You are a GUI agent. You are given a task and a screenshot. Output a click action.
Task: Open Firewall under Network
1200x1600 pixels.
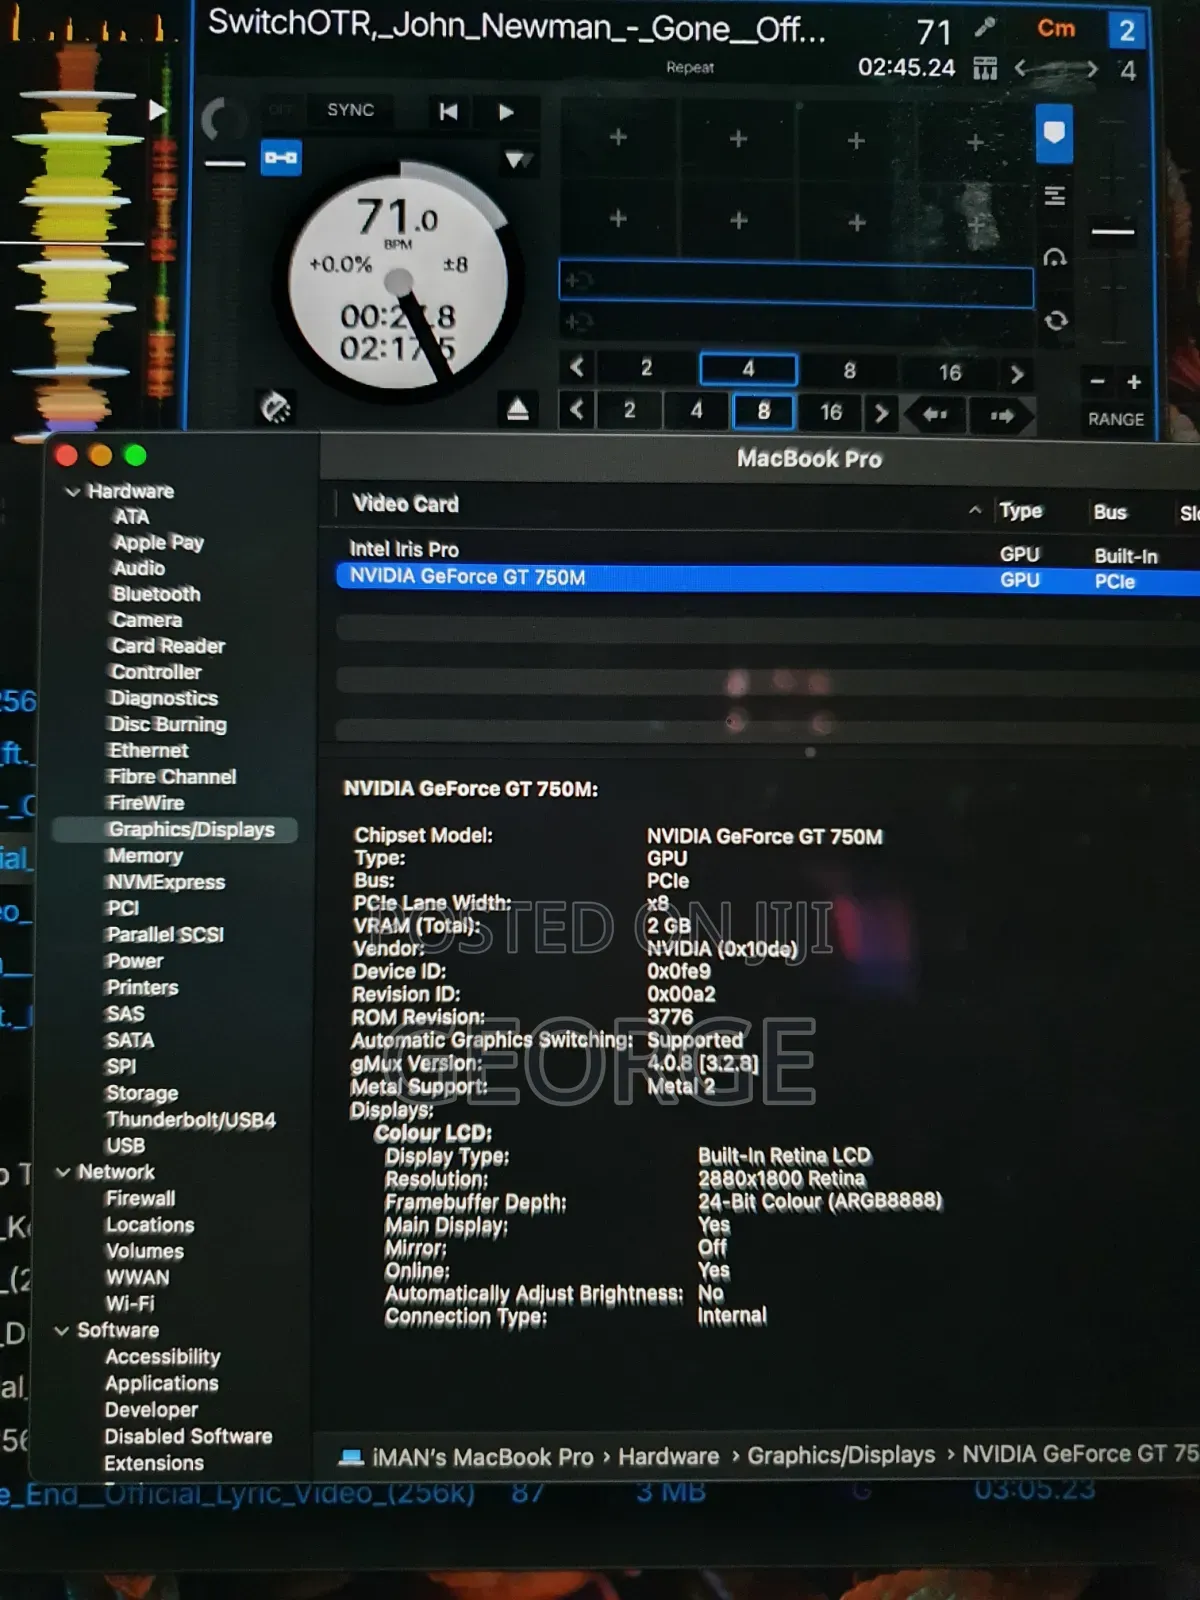[x=140, y=1199]
